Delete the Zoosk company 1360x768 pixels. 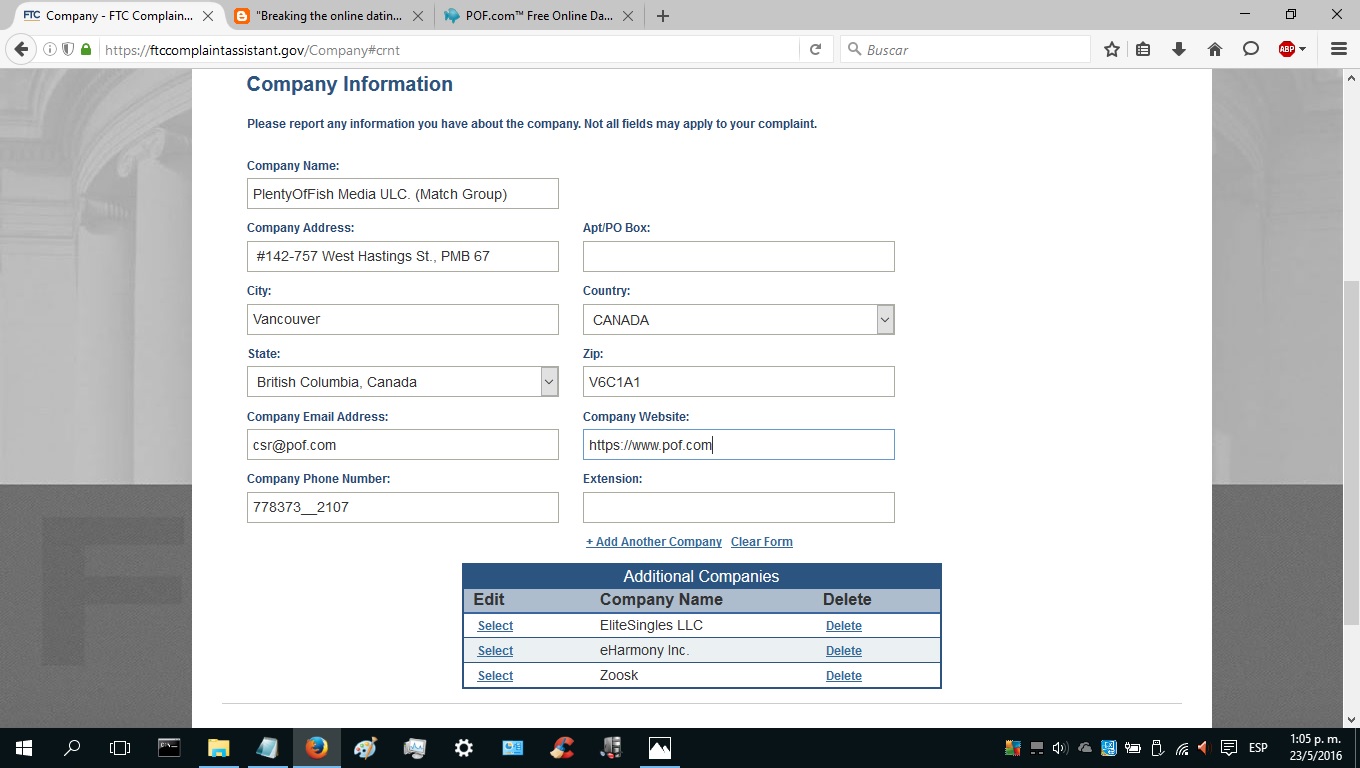pos(844,676)
